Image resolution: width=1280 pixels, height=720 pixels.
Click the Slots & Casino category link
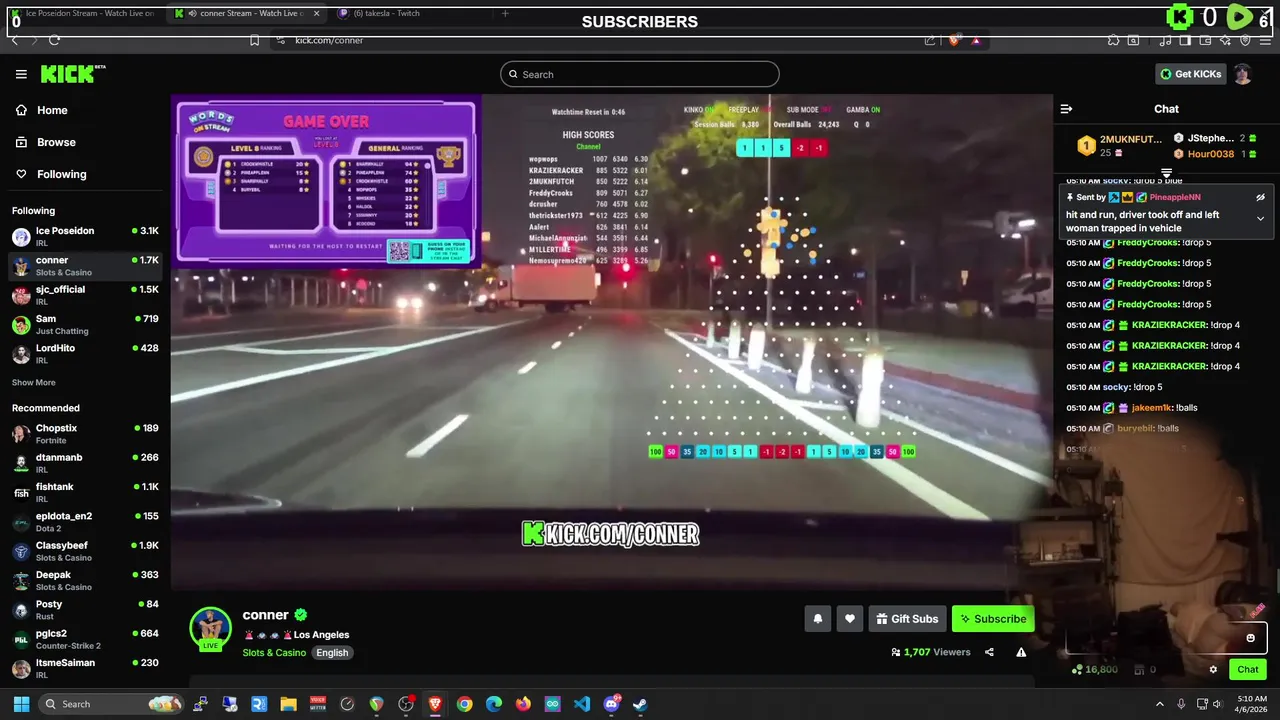tap(274, 653)
